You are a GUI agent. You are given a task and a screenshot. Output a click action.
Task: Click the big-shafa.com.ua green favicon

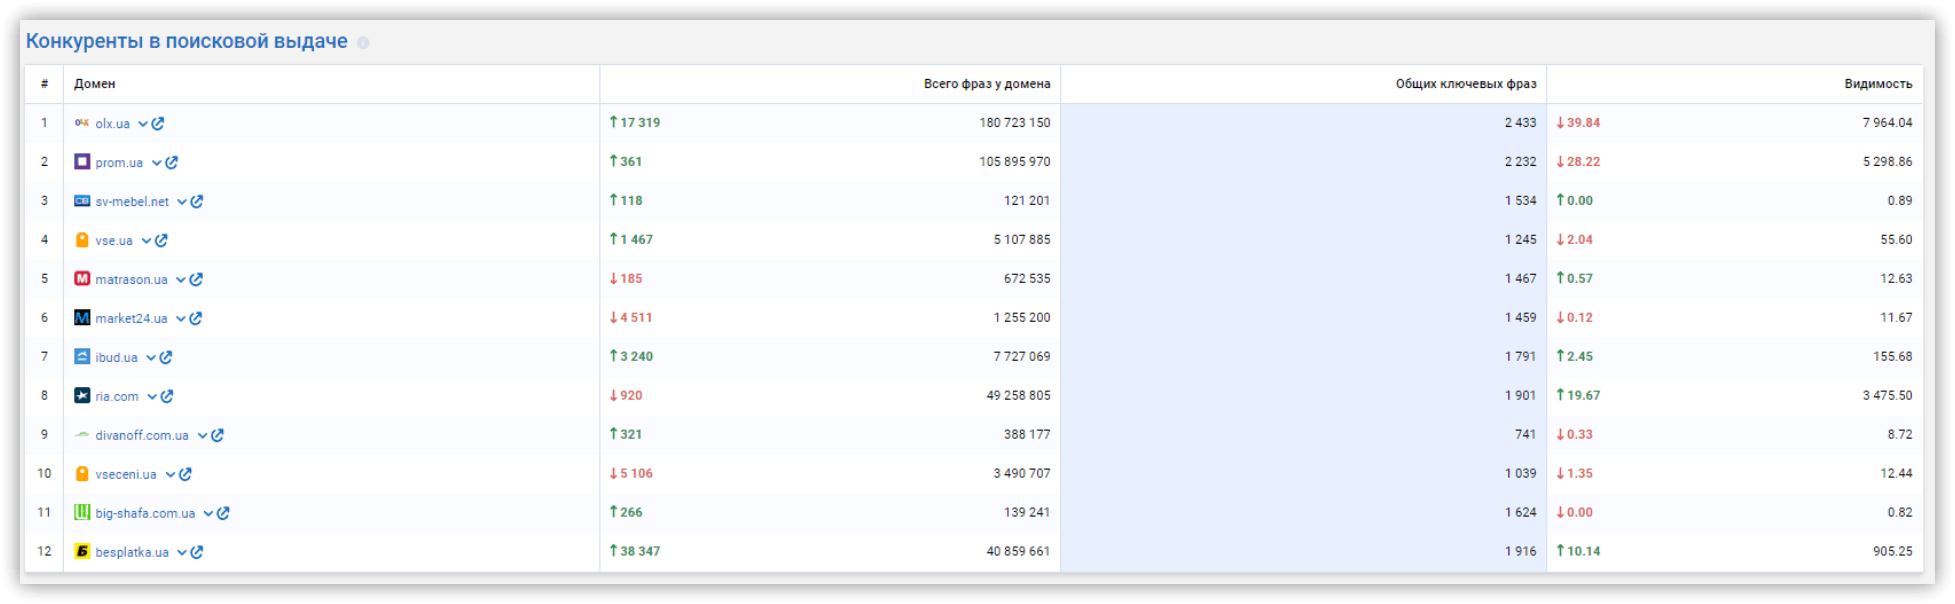82,513
